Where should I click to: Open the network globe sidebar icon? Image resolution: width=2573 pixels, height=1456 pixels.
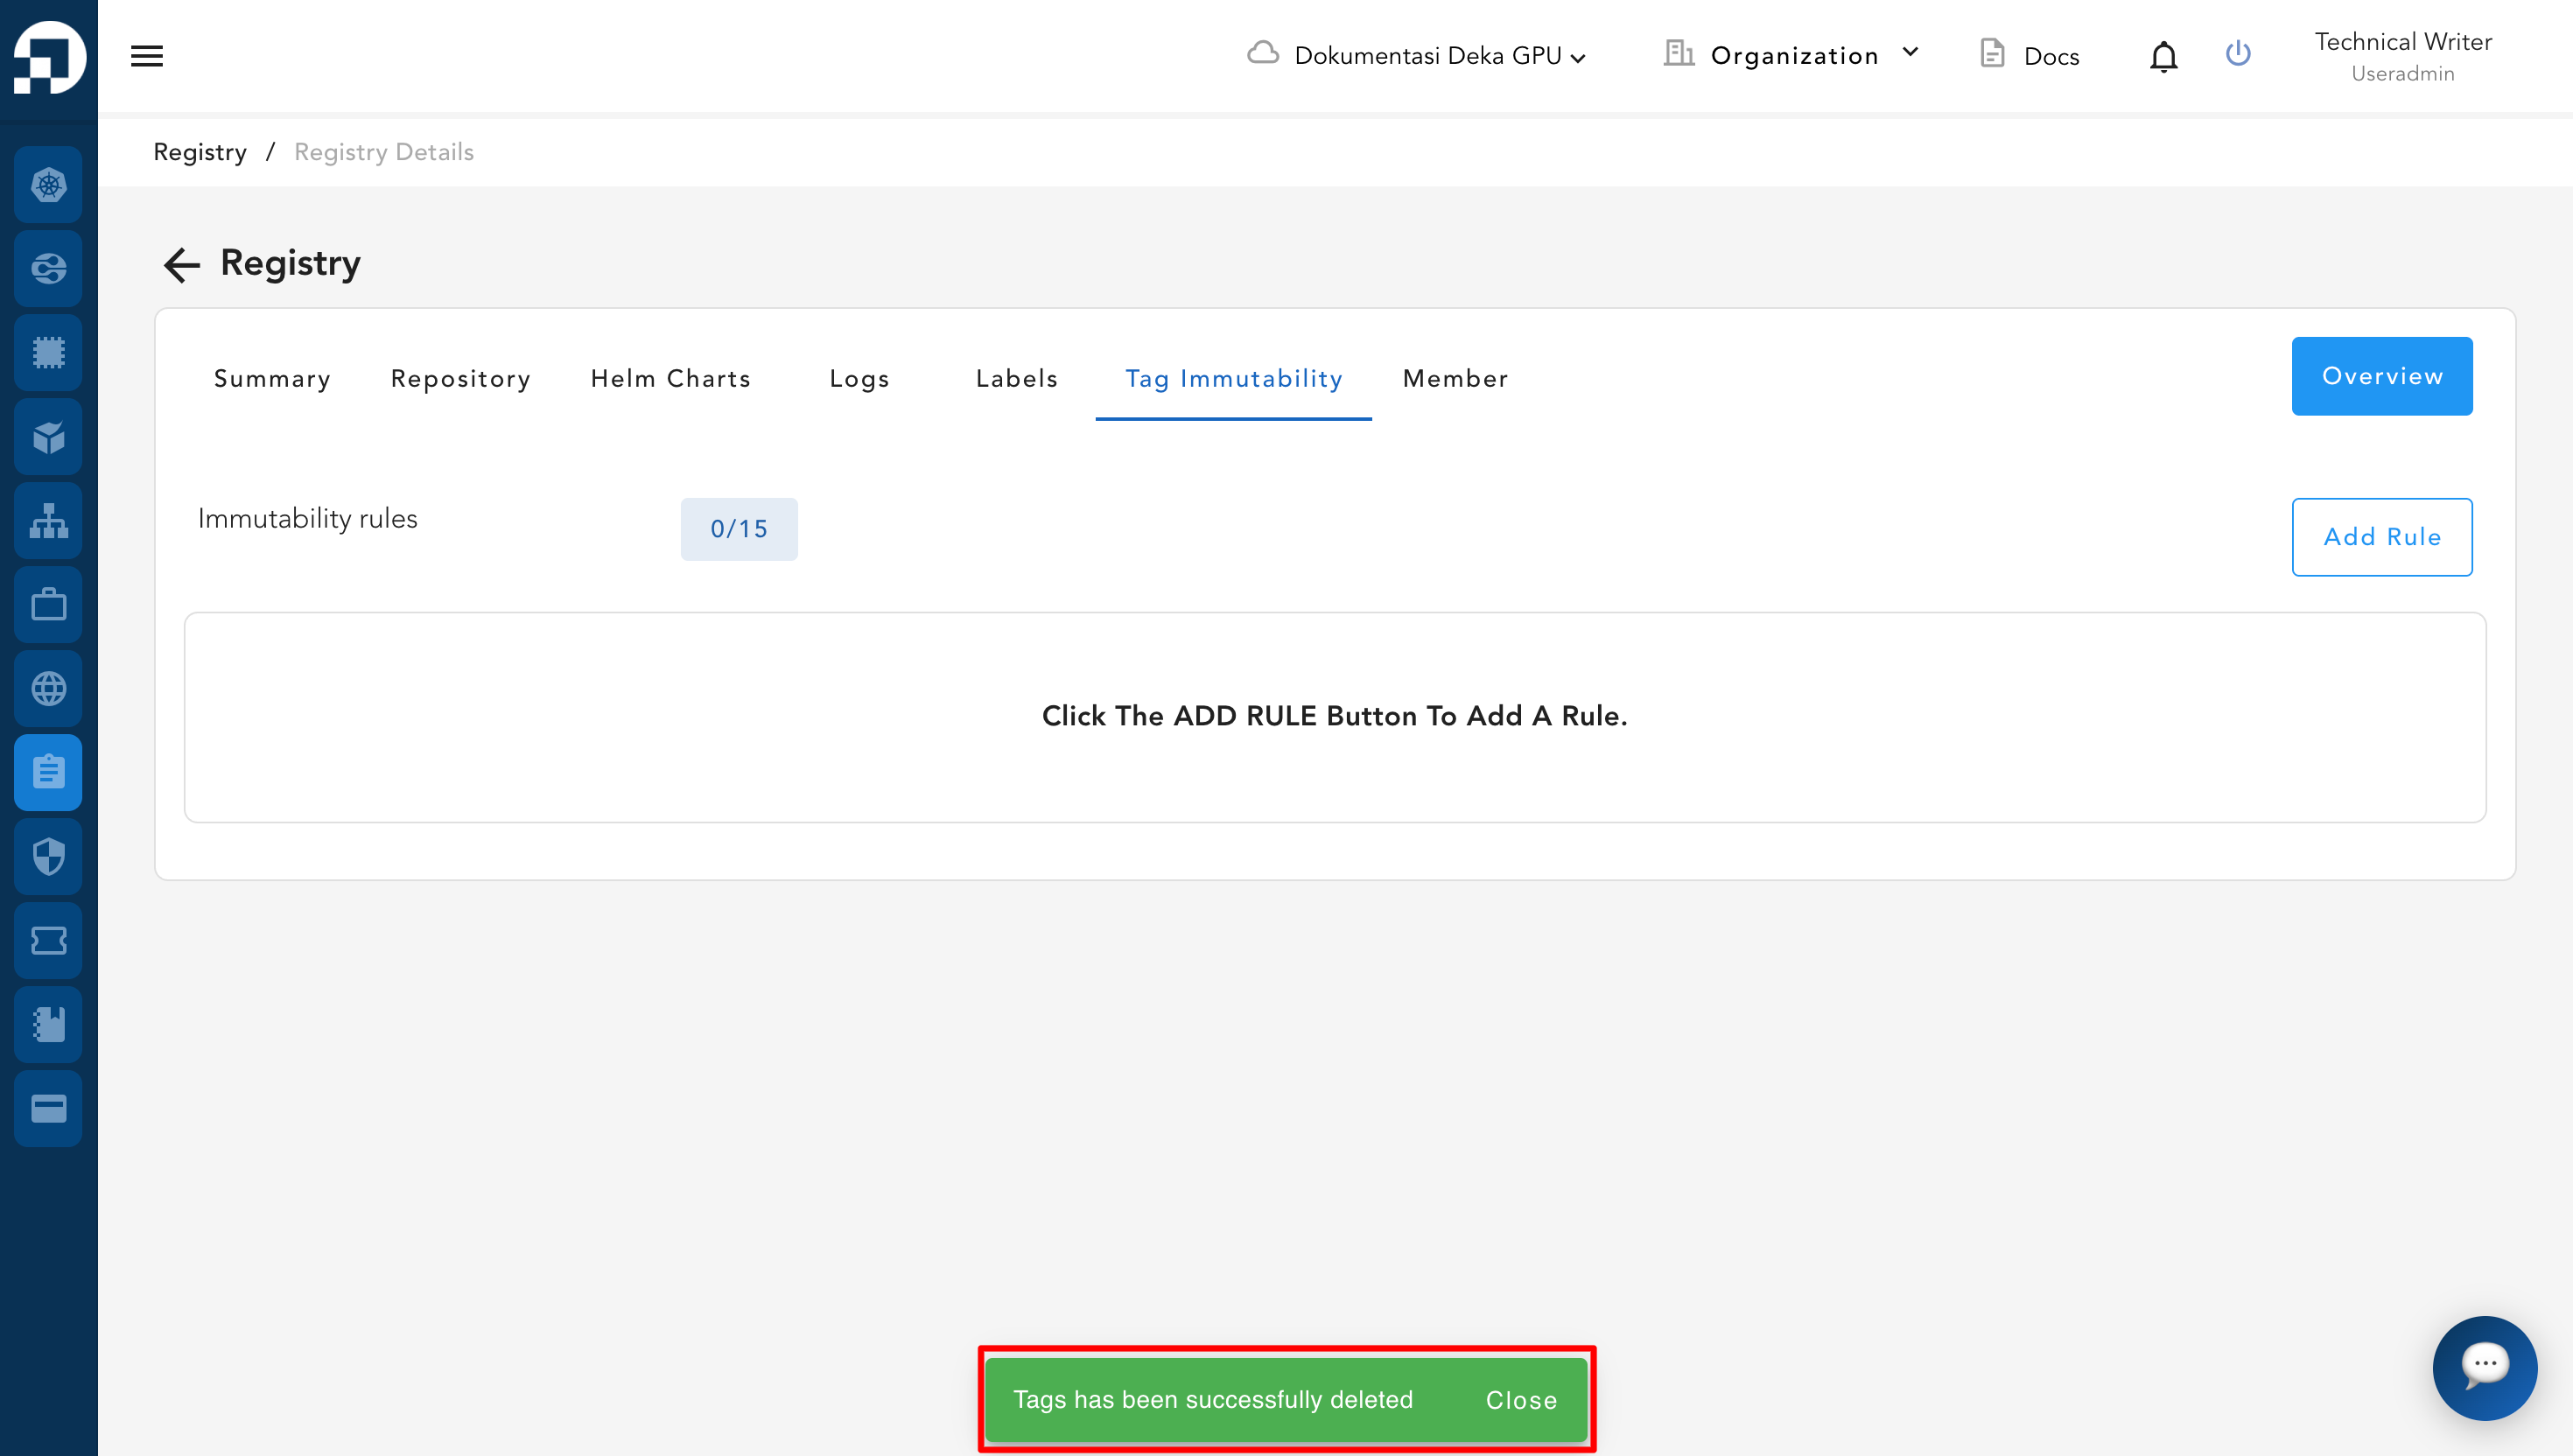(48, 688)
